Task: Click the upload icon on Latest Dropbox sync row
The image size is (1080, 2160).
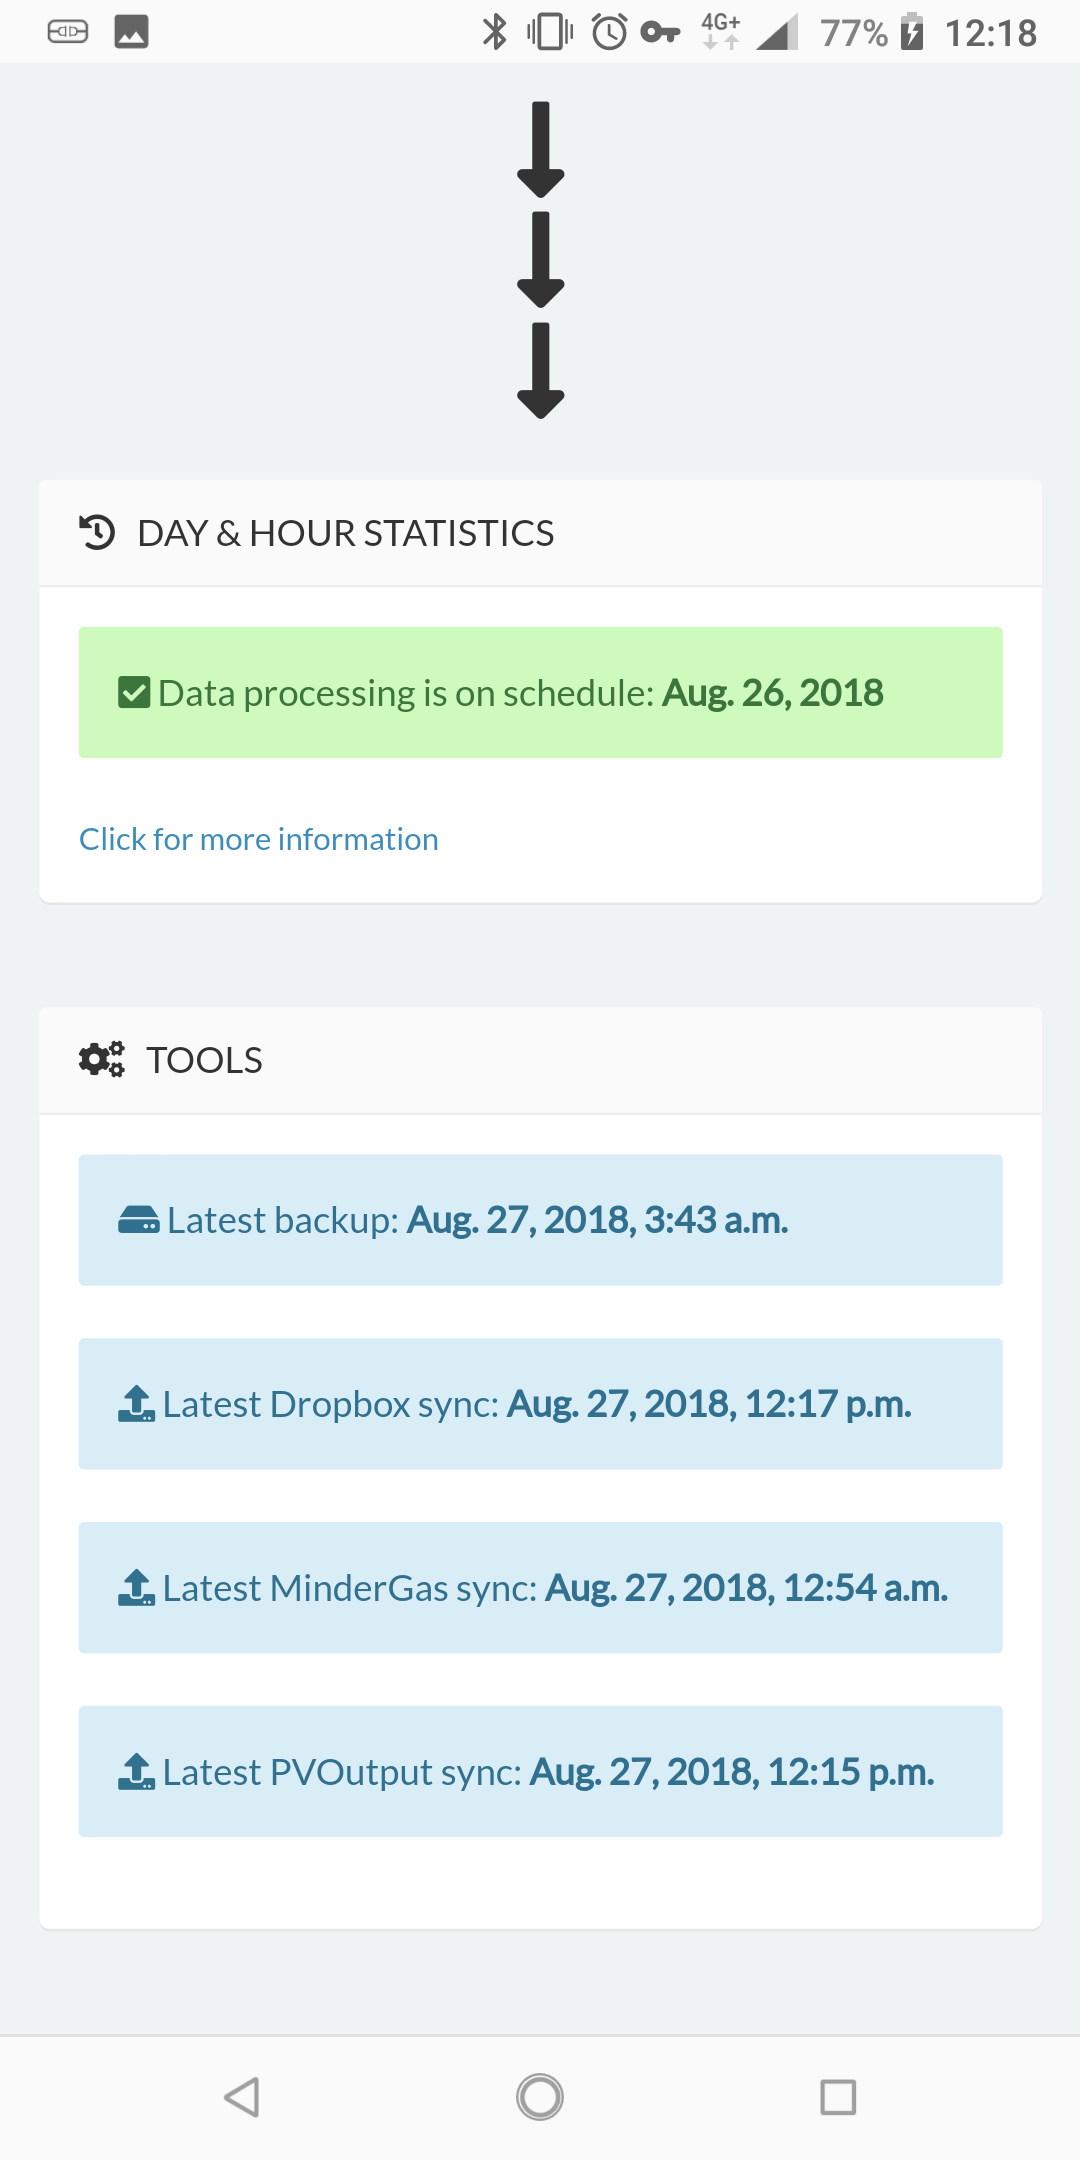Action: [x=137, y=1403]
